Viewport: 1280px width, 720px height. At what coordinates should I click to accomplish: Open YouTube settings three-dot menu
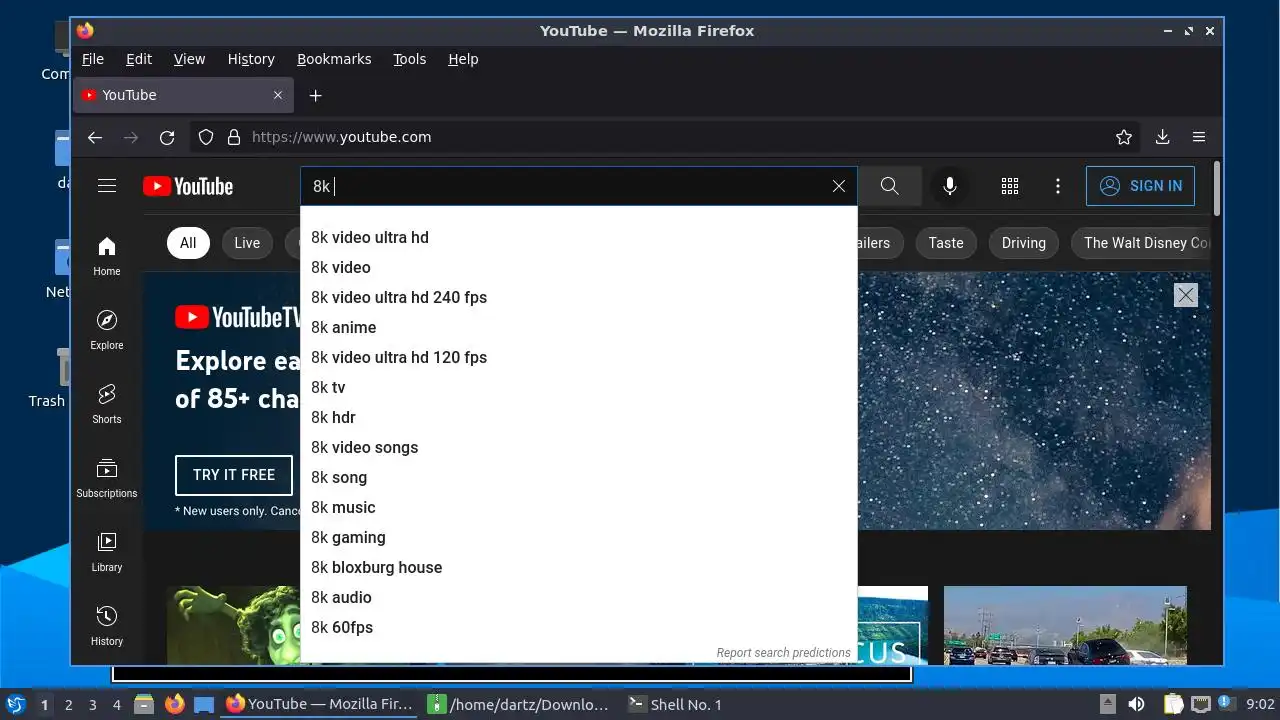pos(1058,186)
